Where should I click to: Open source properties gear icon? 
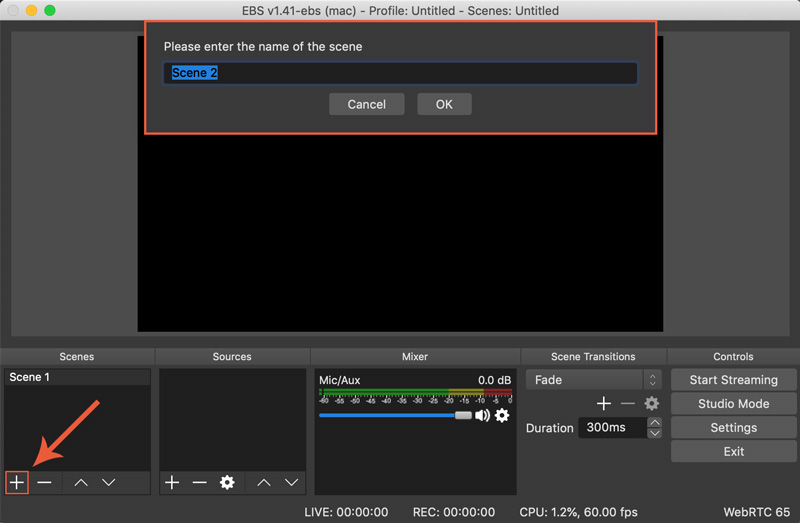click(x=227, y=482)
